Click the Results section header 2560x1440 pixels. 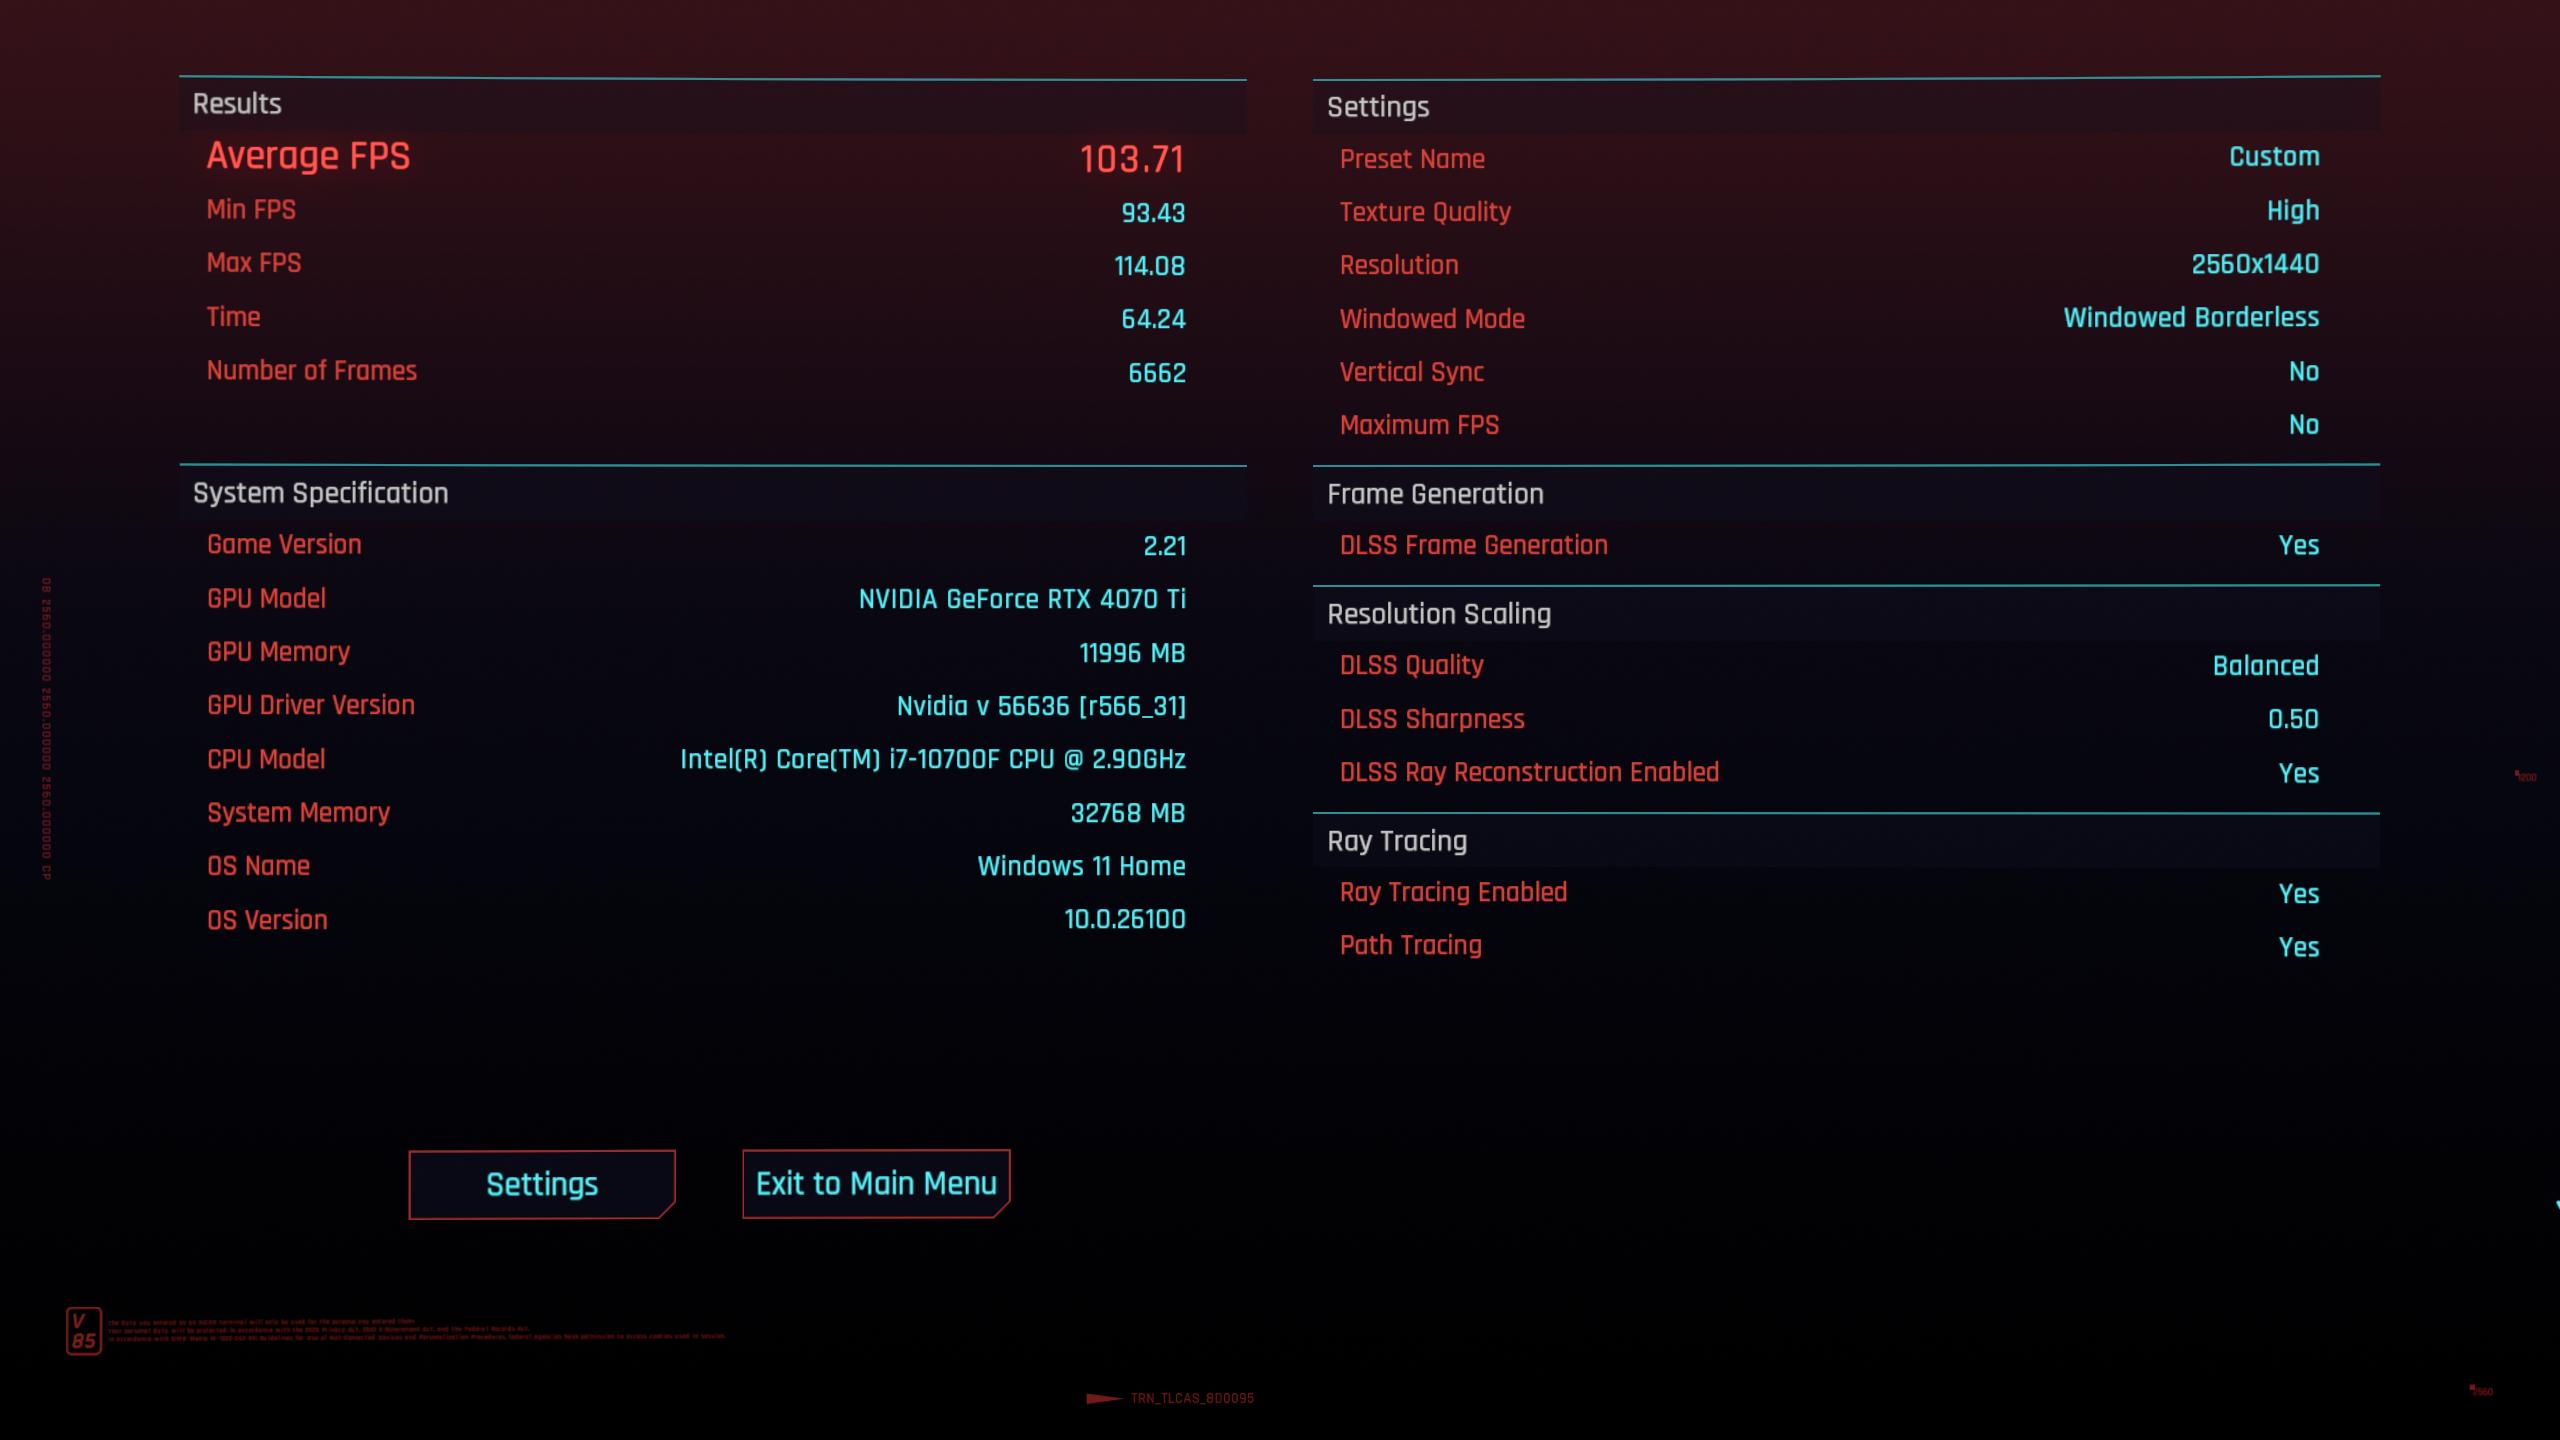[237, 104]
